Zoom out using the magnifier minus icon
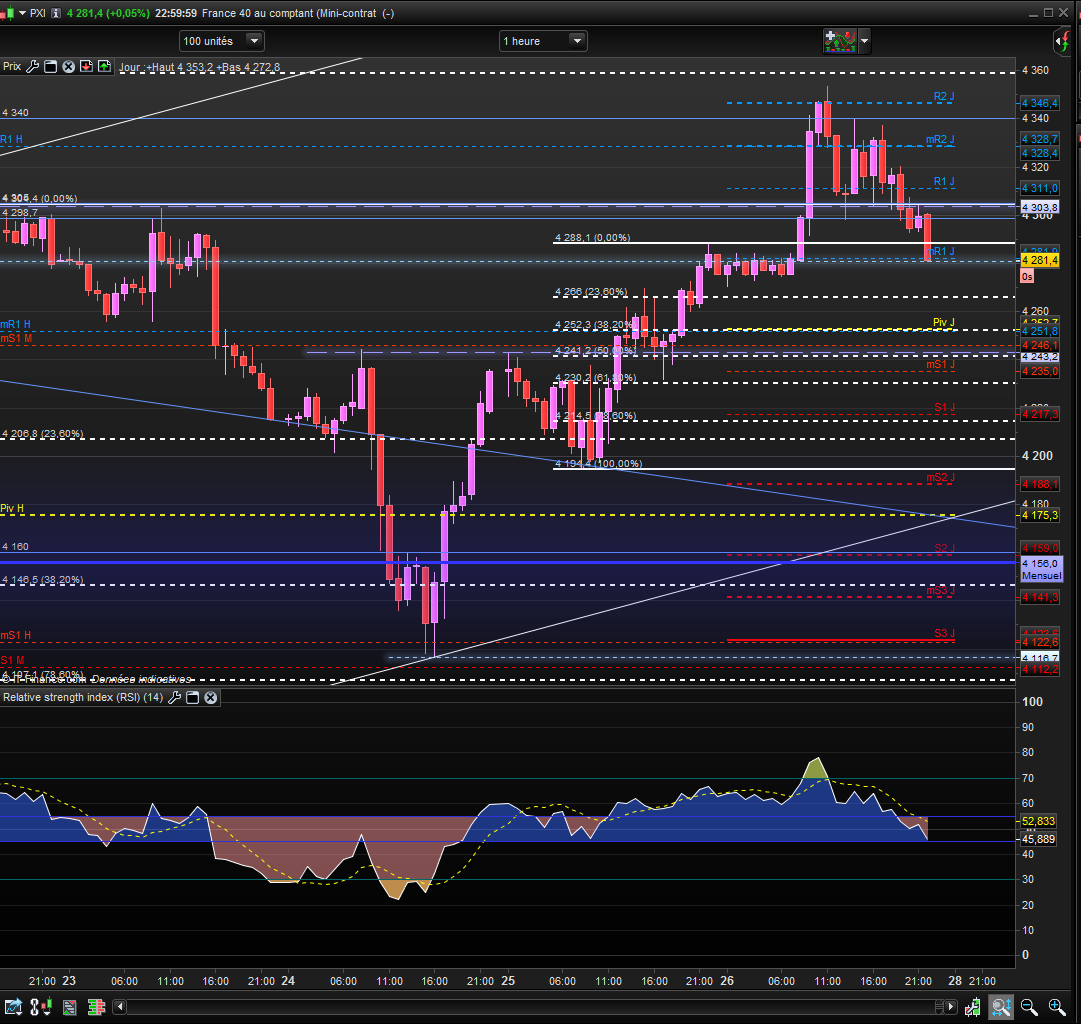 coord(1028,1006)
